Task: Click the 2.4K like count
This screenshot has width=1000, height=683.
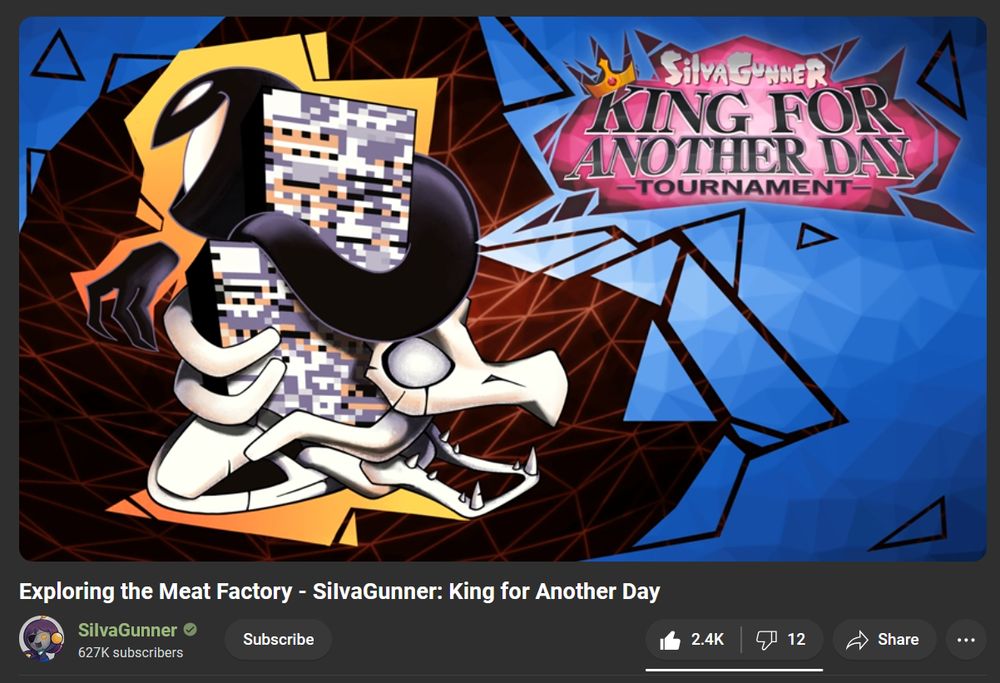Action: click(707, 640)
